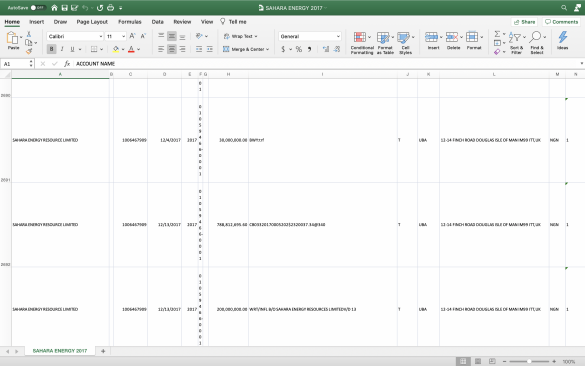Click the Cell Styles icon
The height and width of the screenshot is (366, 585).
pos(403,38)
